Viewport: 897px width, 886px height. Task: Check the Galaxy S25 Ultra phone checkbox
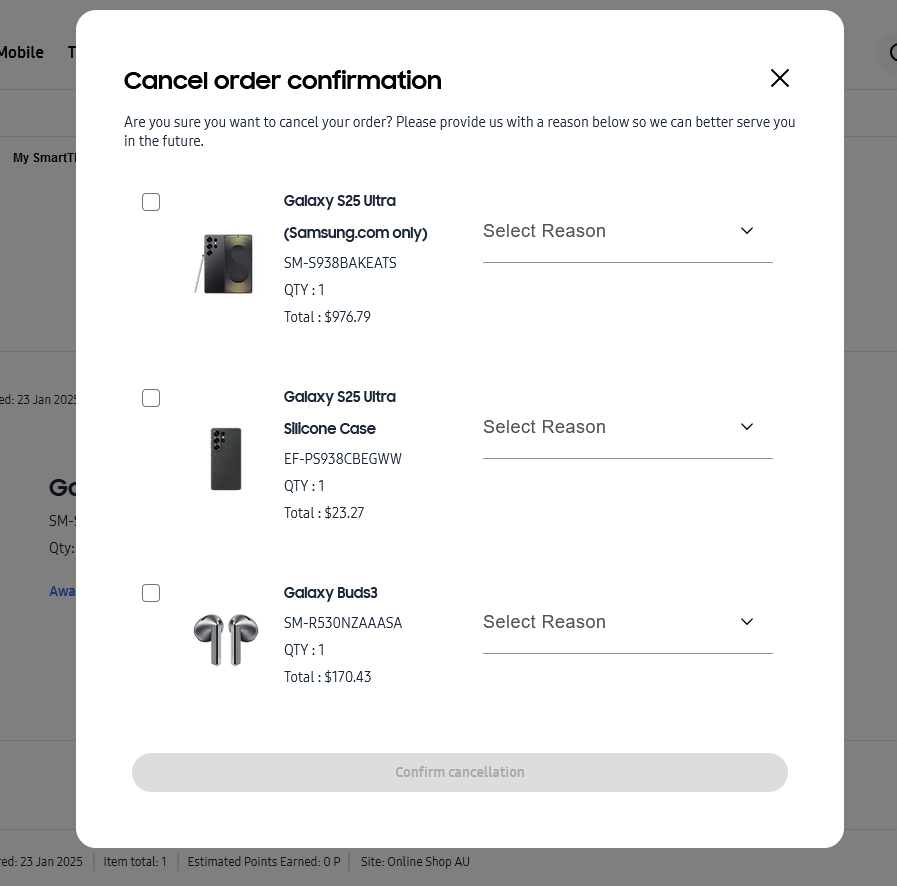151,202
